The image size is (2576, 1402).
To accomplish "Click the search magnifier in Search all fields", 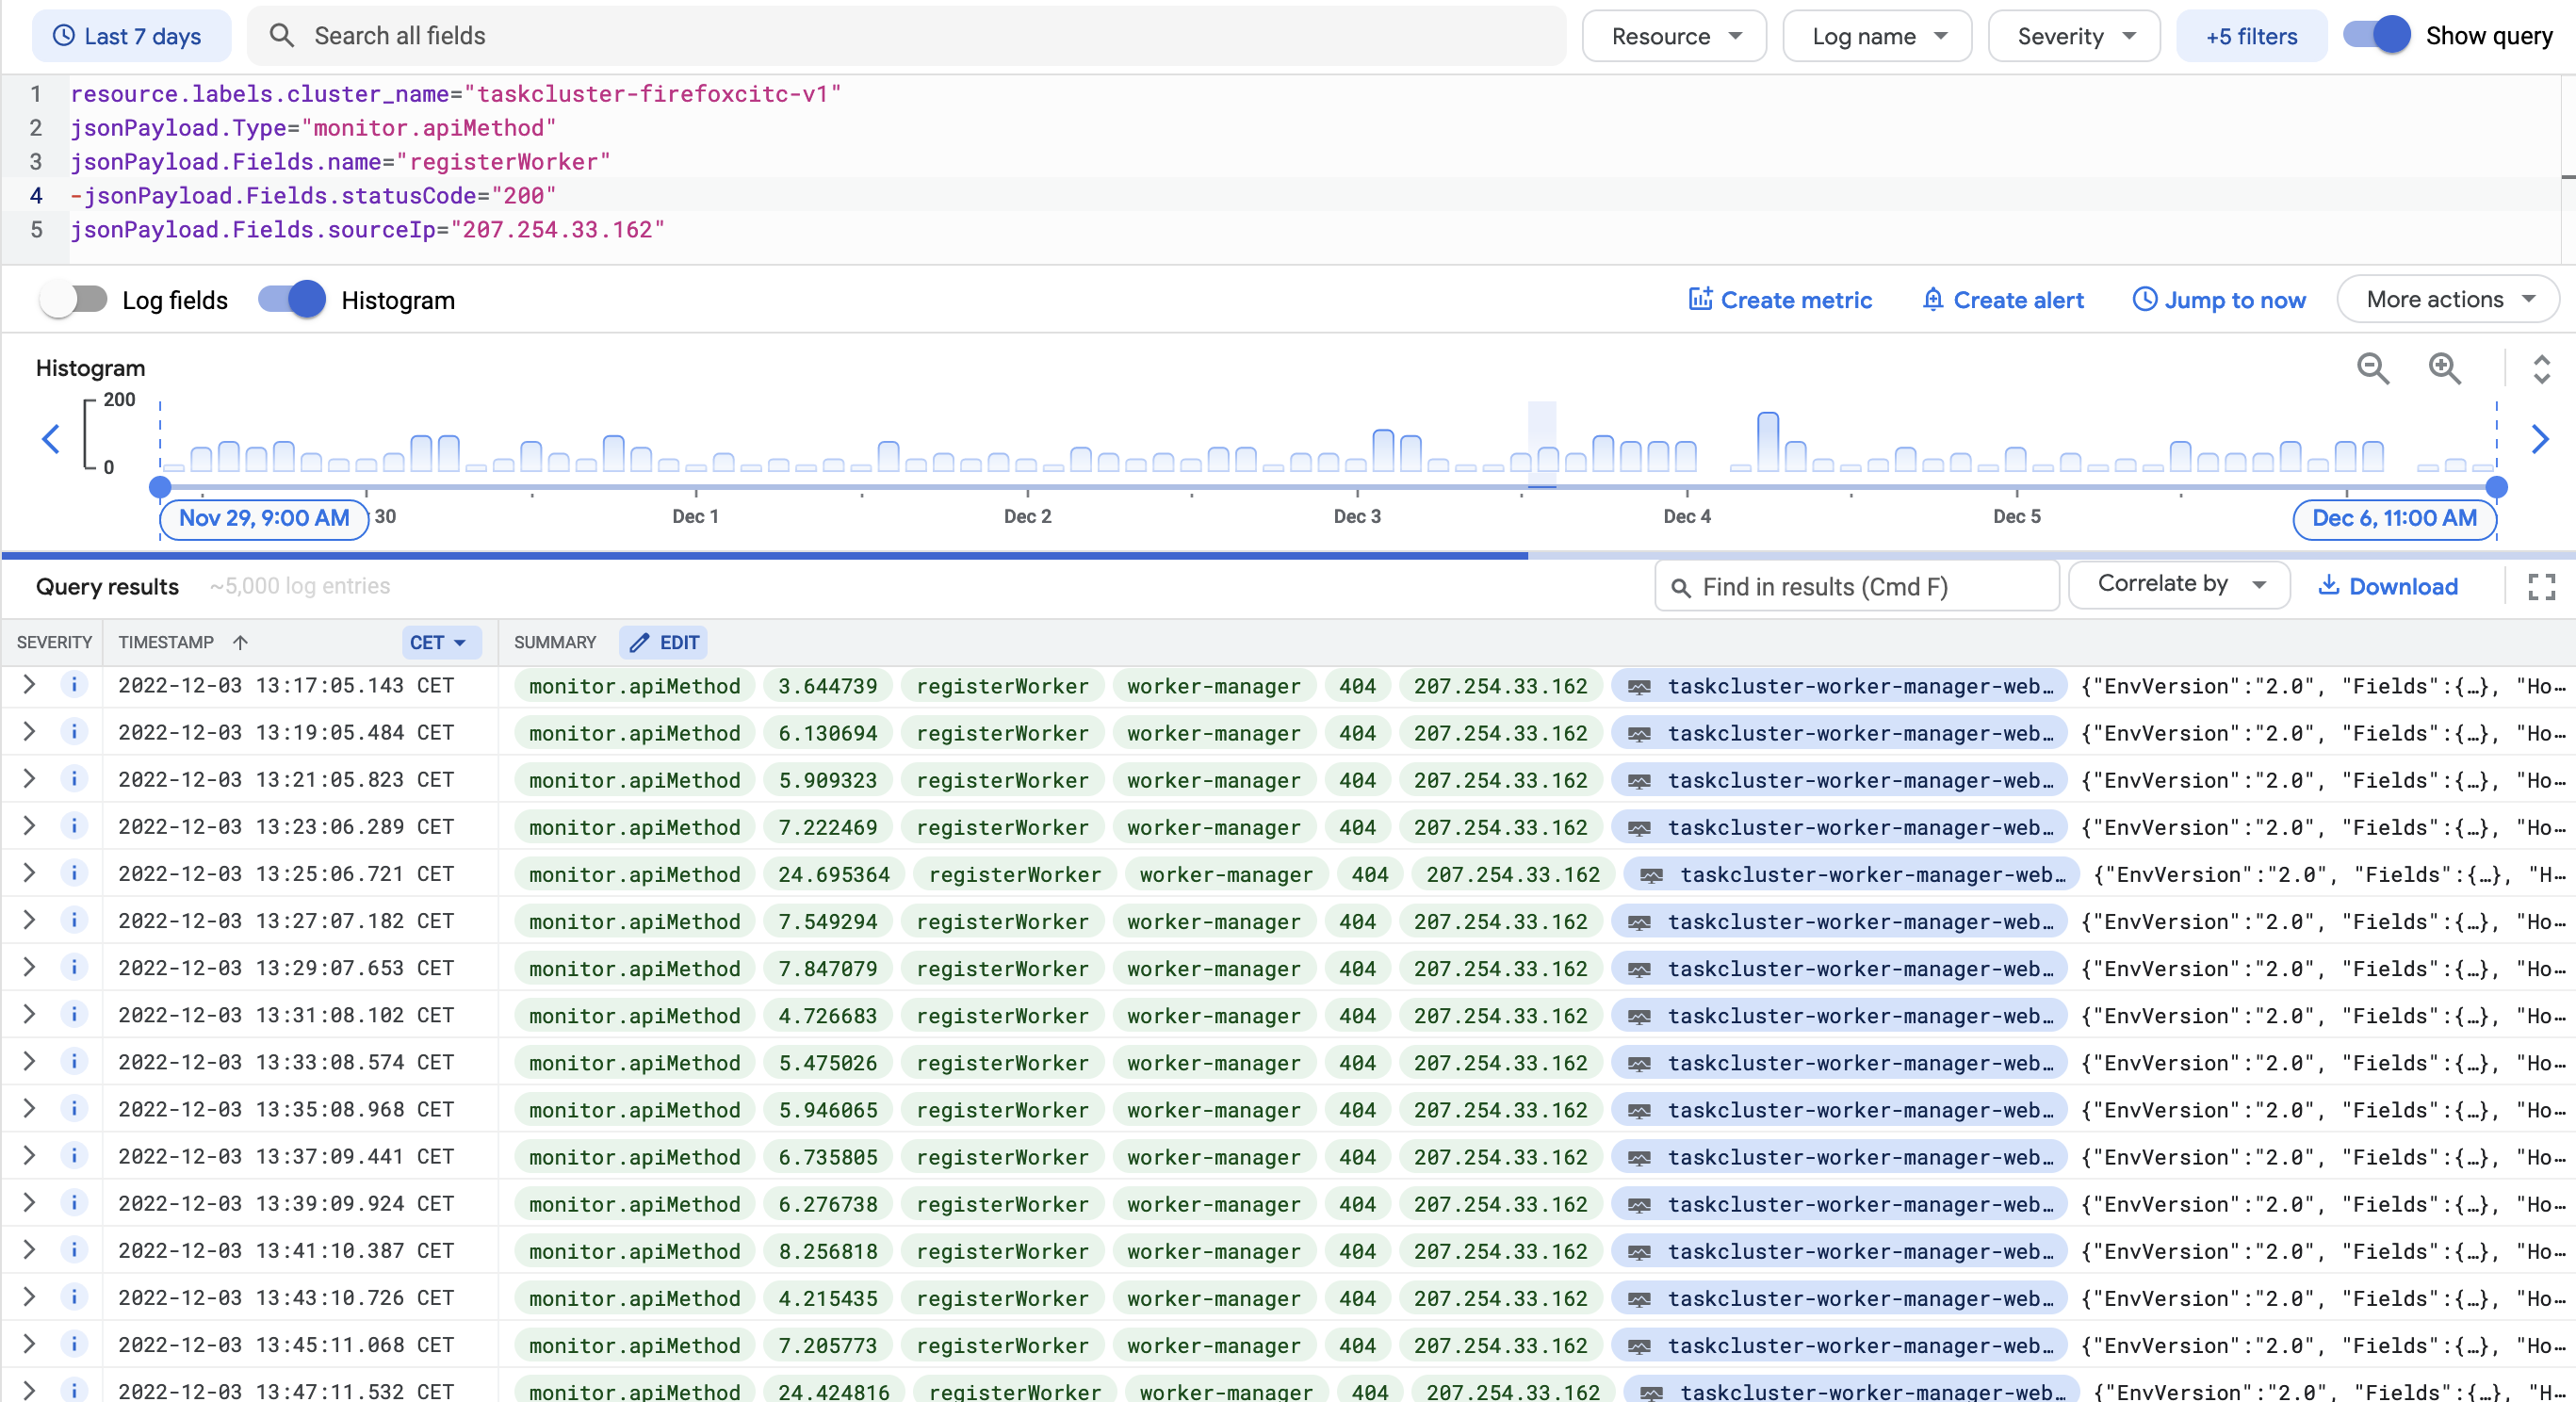I will pos(283,35).
